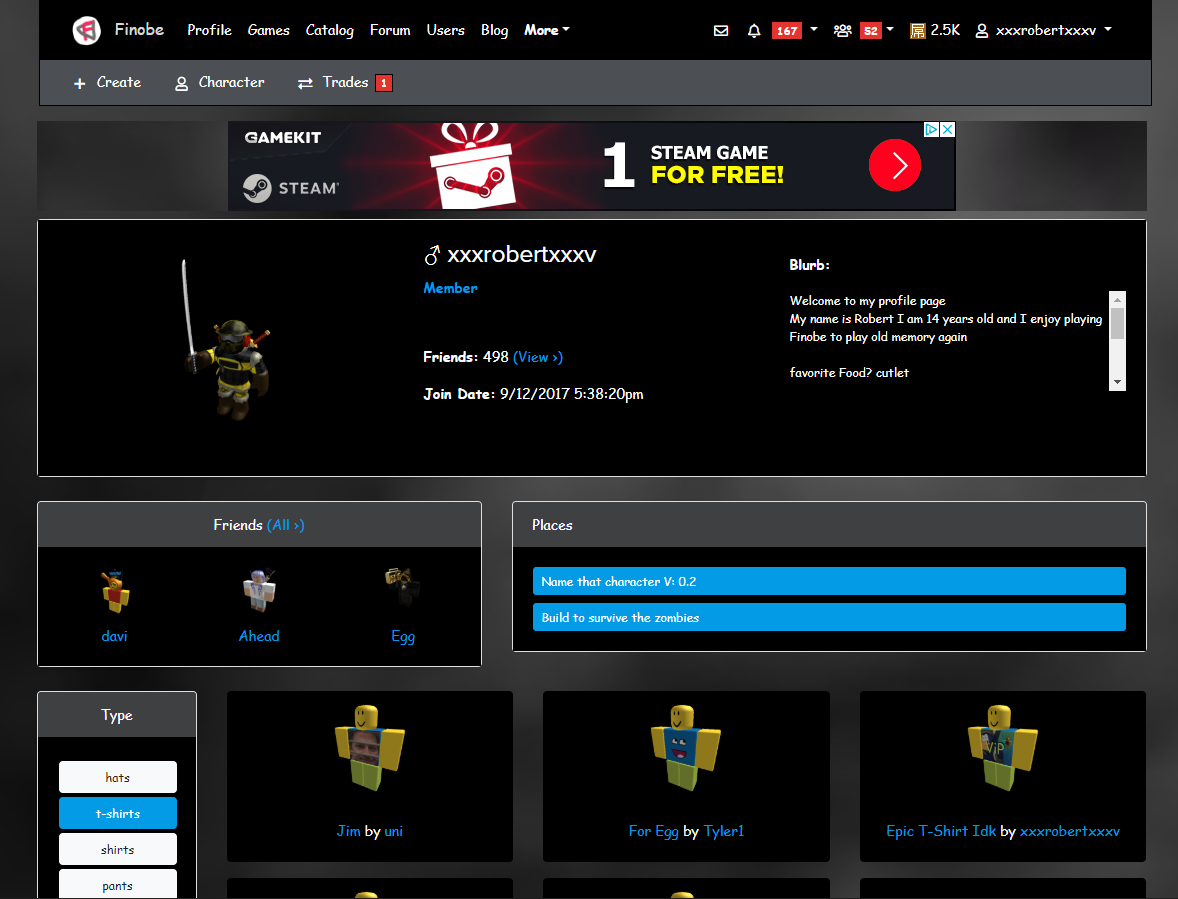Click Ahead's avatar thumbnail
Screen dimensions: 1178x899
coord(259,590)
